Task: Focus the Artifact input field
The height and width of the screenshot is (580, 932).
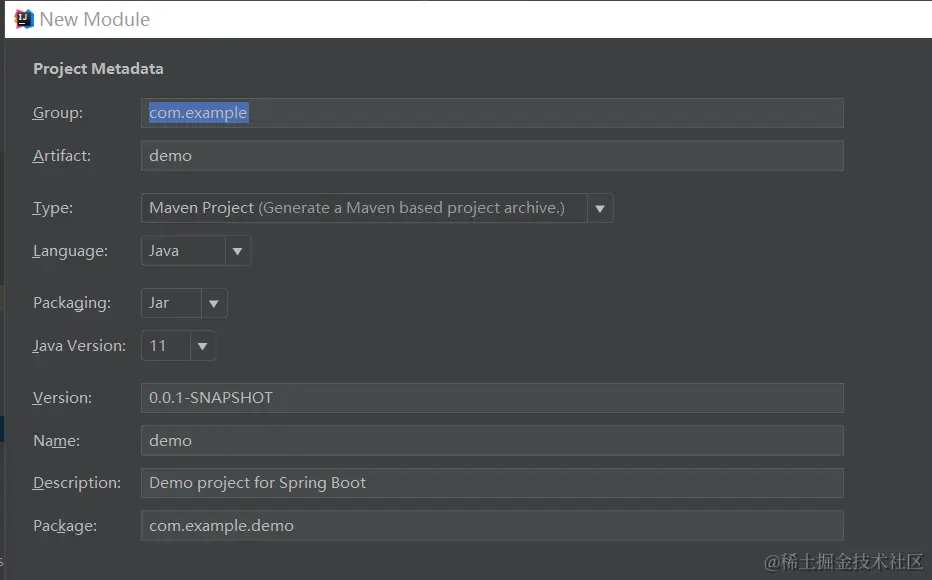Action: (492, 156)
